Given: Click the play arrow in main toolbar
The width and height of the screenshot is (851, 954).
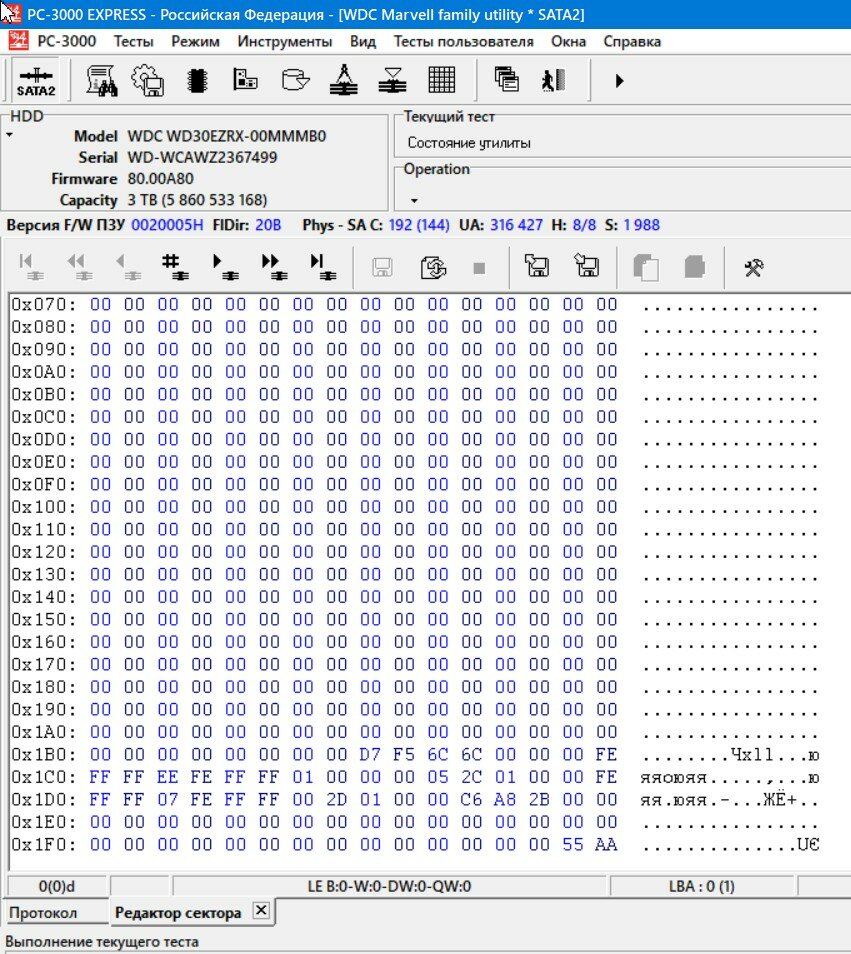Looking at the screenshot, I should pos(619,80).
